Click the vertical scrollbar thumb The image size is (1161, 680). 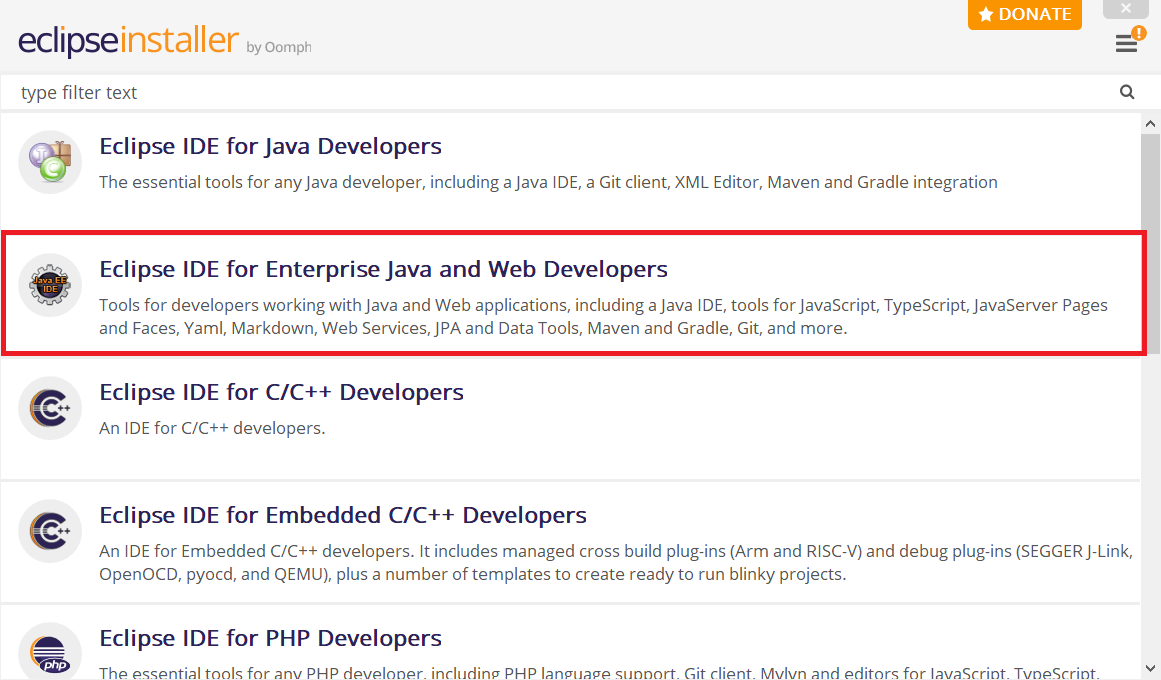coord(1150,244)
